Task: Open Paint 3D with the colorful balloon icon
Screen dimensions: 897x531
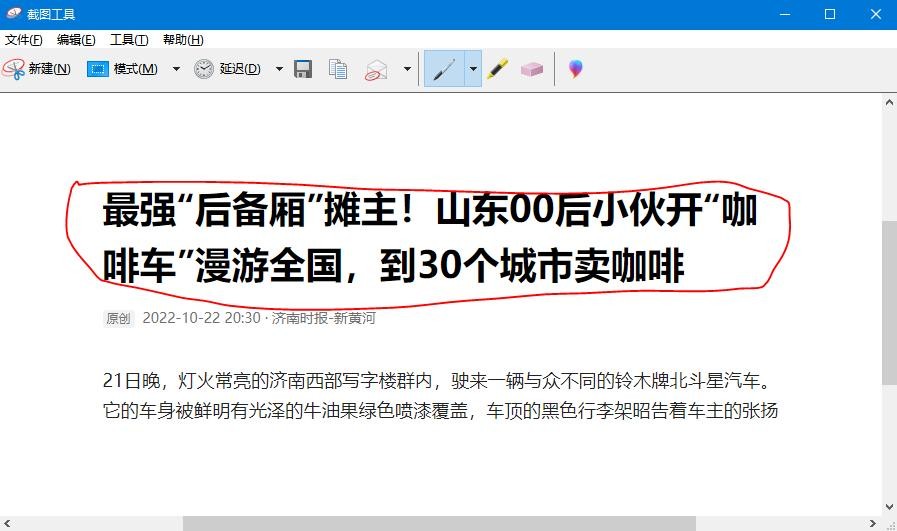Action: (x=575, y=69)
